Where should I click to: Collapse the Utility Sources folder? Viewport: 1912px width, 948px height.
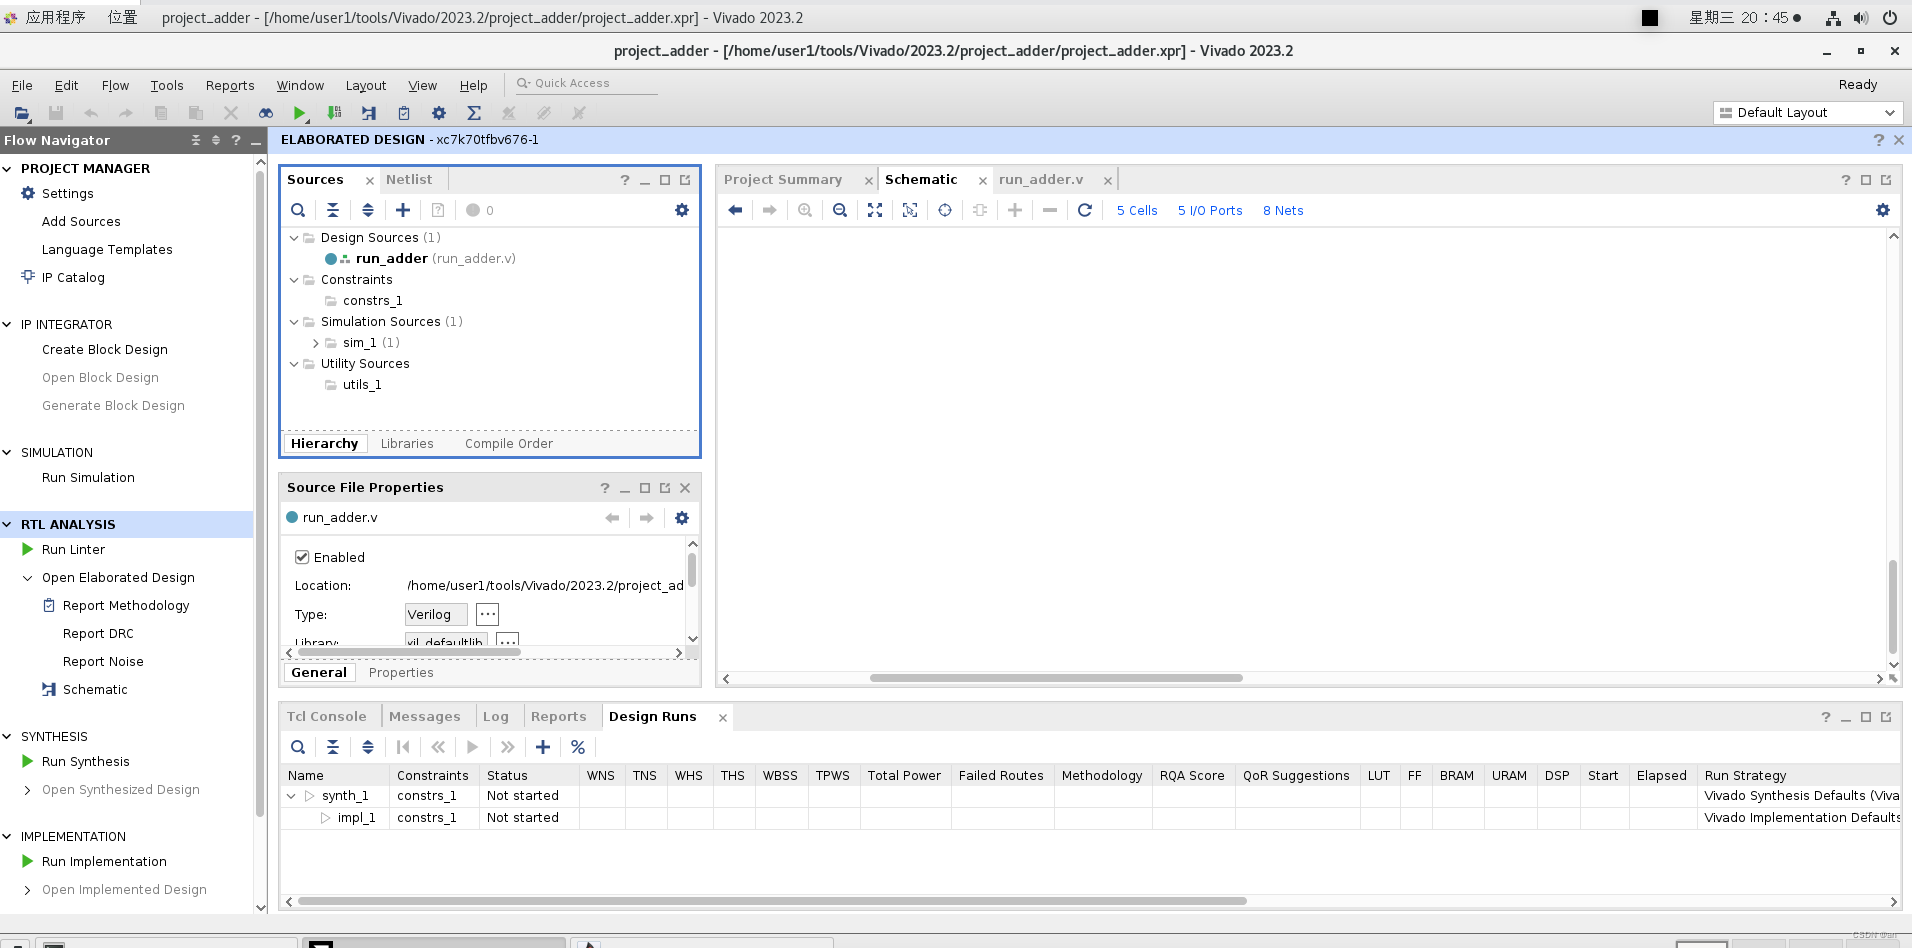click(x=294, y=364)
